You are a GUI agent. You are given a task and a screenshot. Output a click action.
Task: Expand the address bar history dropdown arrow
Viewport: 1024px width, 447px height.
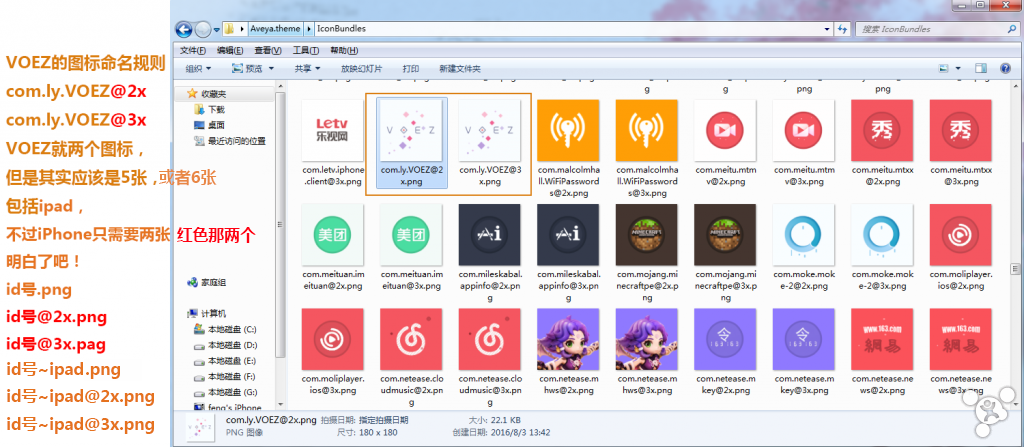point(827,29)
